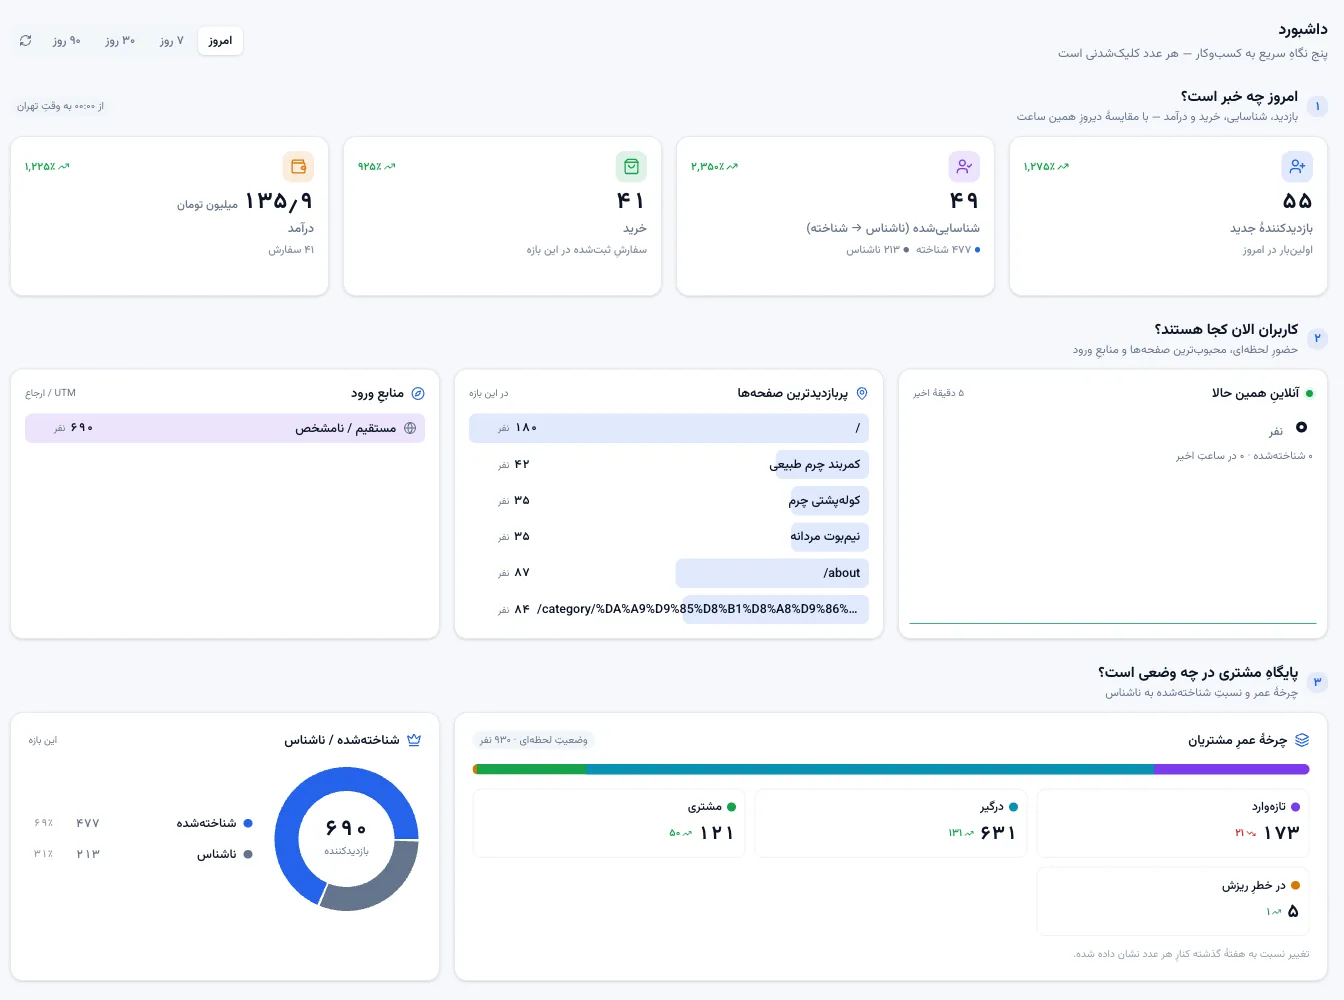Viewport: 1344px width, 1000px height.
Task: Select the کمربند چرم طبیعی page row
Action: click(669, 464)
